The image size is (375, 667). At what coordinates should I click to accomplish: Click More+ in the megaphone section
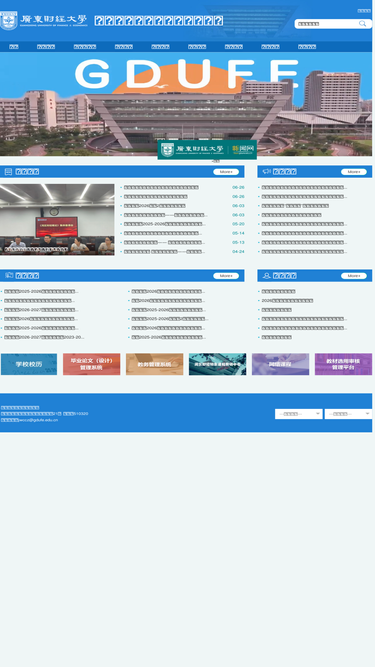pos(354,172)
